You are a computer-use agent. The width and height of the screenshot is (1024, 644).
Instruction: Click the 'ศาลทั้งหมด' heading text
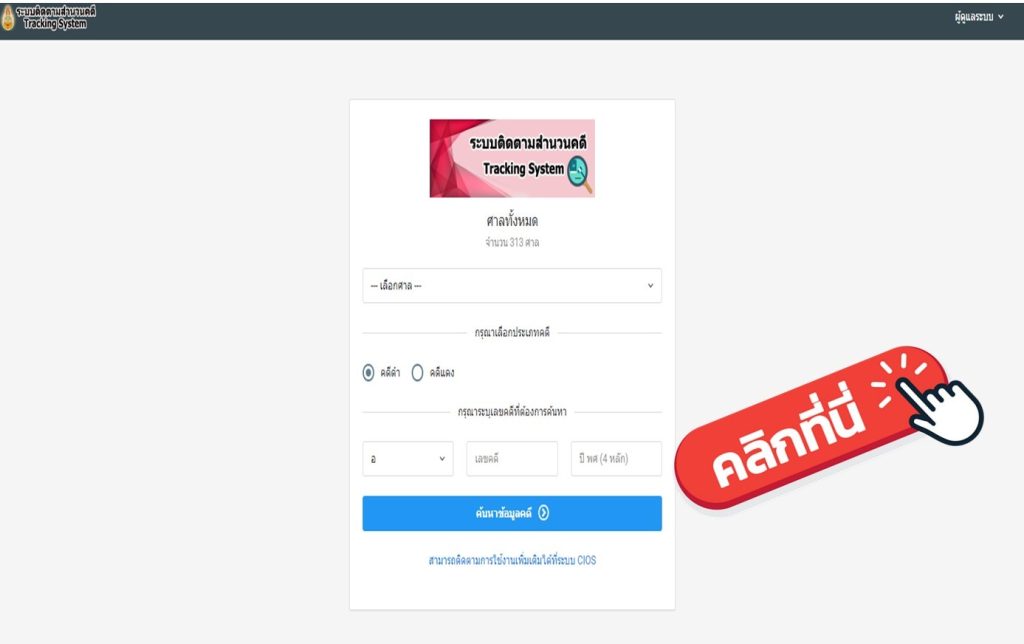512,221
